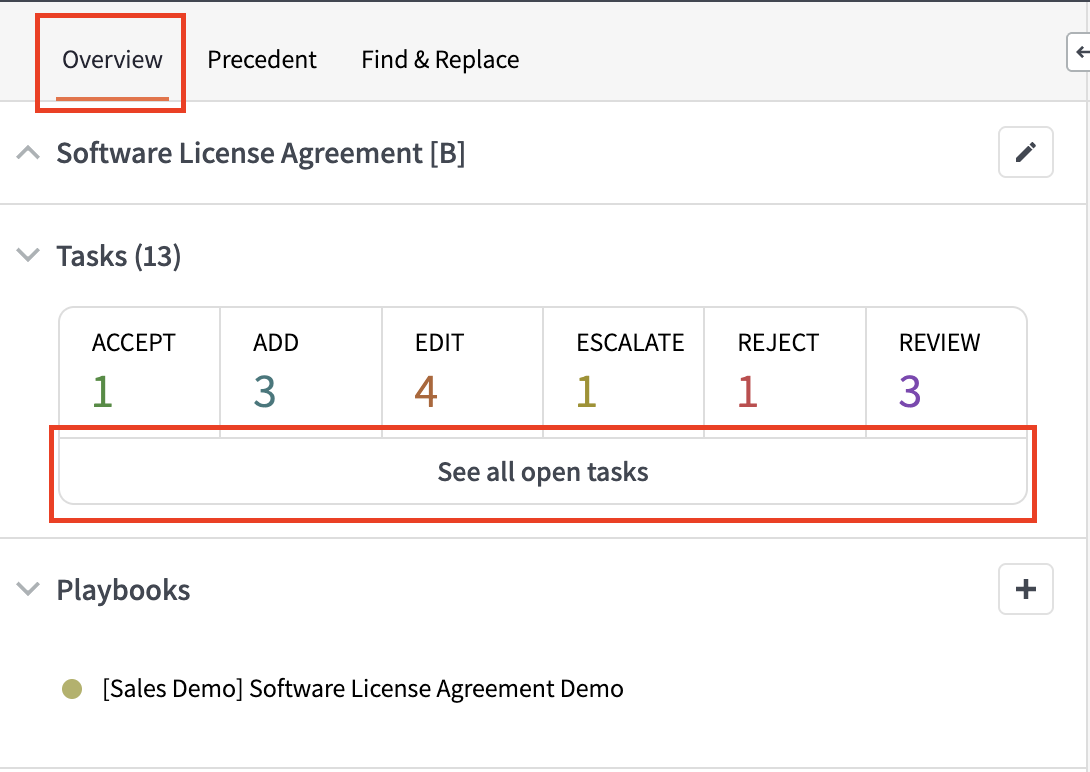Open the Find & Replace tab

coord(440,60)
